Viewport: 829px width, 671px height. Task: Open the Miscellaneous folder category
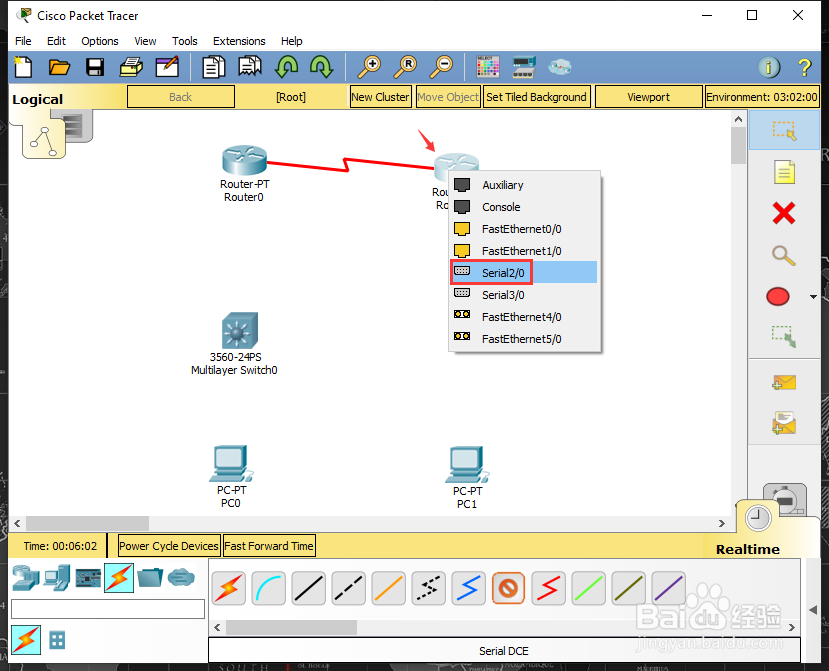pos(150,577)
